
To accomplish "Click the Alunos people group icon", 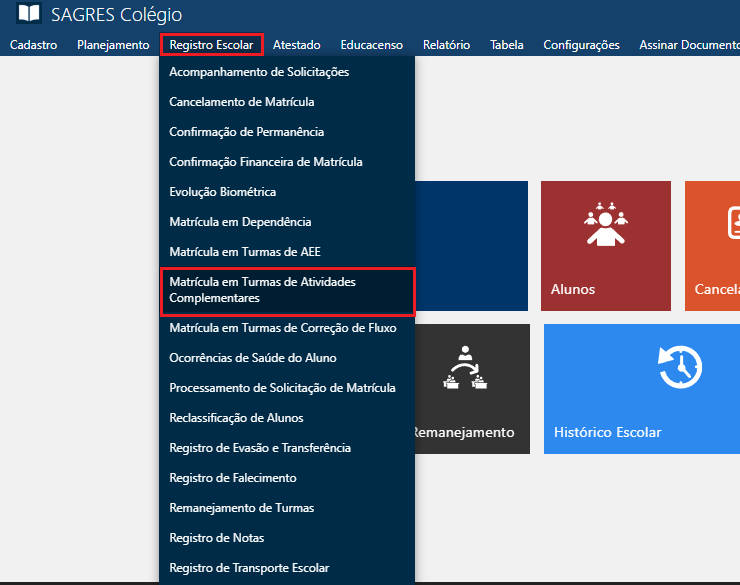I will tap(605, 225).
